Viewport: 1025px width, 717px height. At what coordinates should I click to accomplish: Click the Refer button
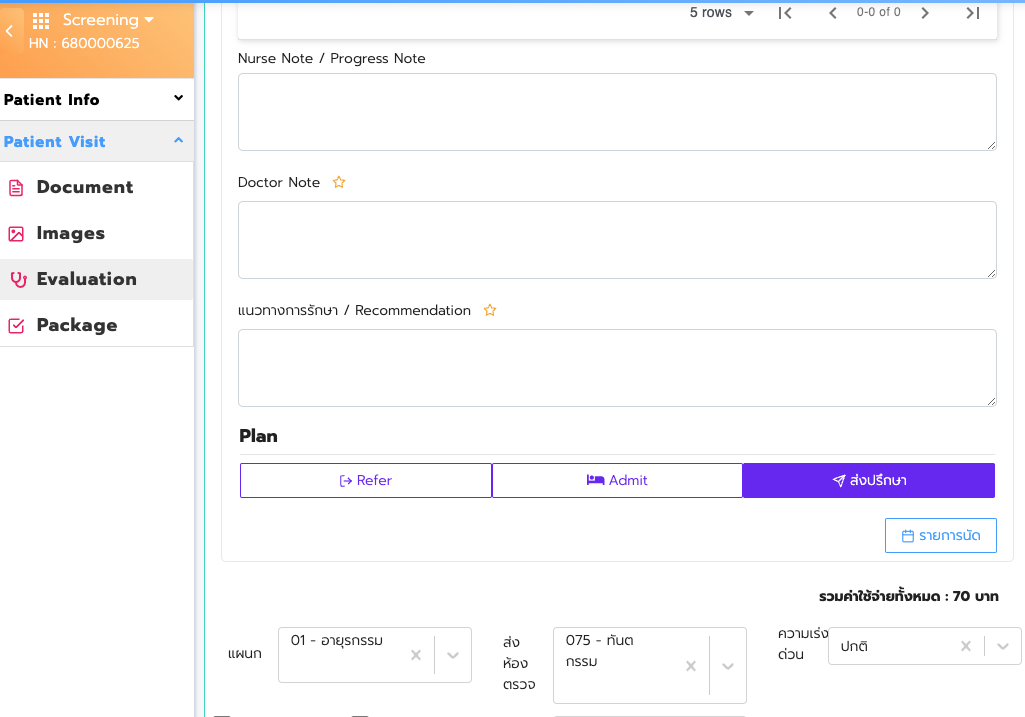click(x=366, y=480)
